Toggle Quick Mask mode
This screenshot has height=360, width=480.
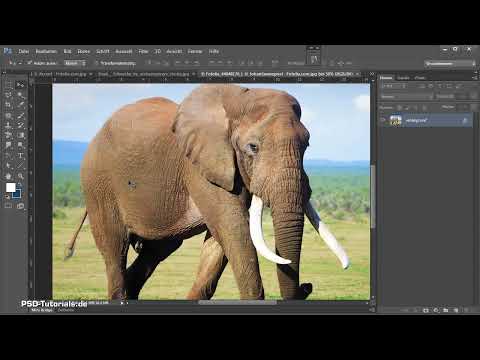click(8, 206)
